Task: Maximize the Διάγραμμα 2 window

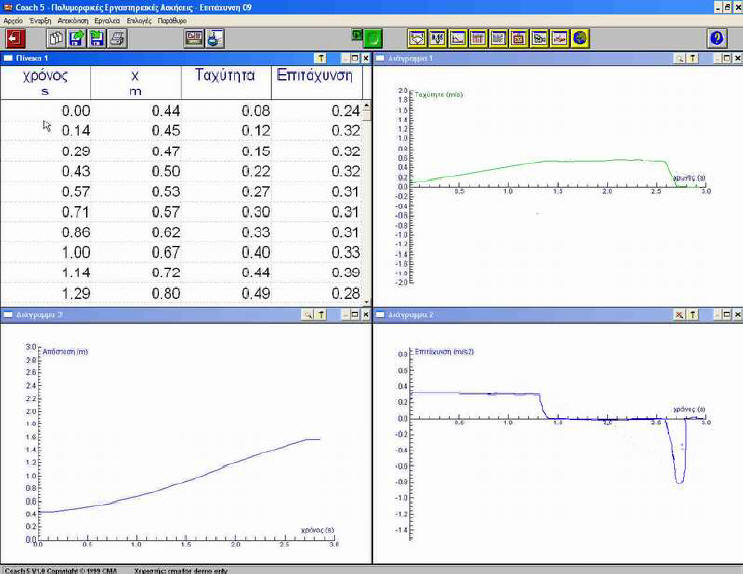Action: tap(726, 314)
